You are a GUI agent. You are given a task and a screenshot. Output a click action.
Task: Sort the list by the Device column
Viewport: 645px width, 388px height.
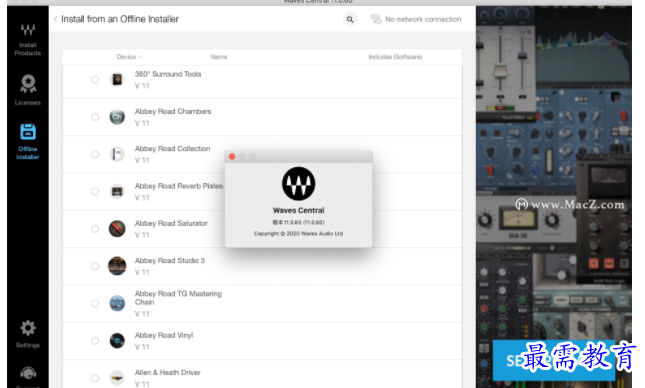[x=129, y=57]
